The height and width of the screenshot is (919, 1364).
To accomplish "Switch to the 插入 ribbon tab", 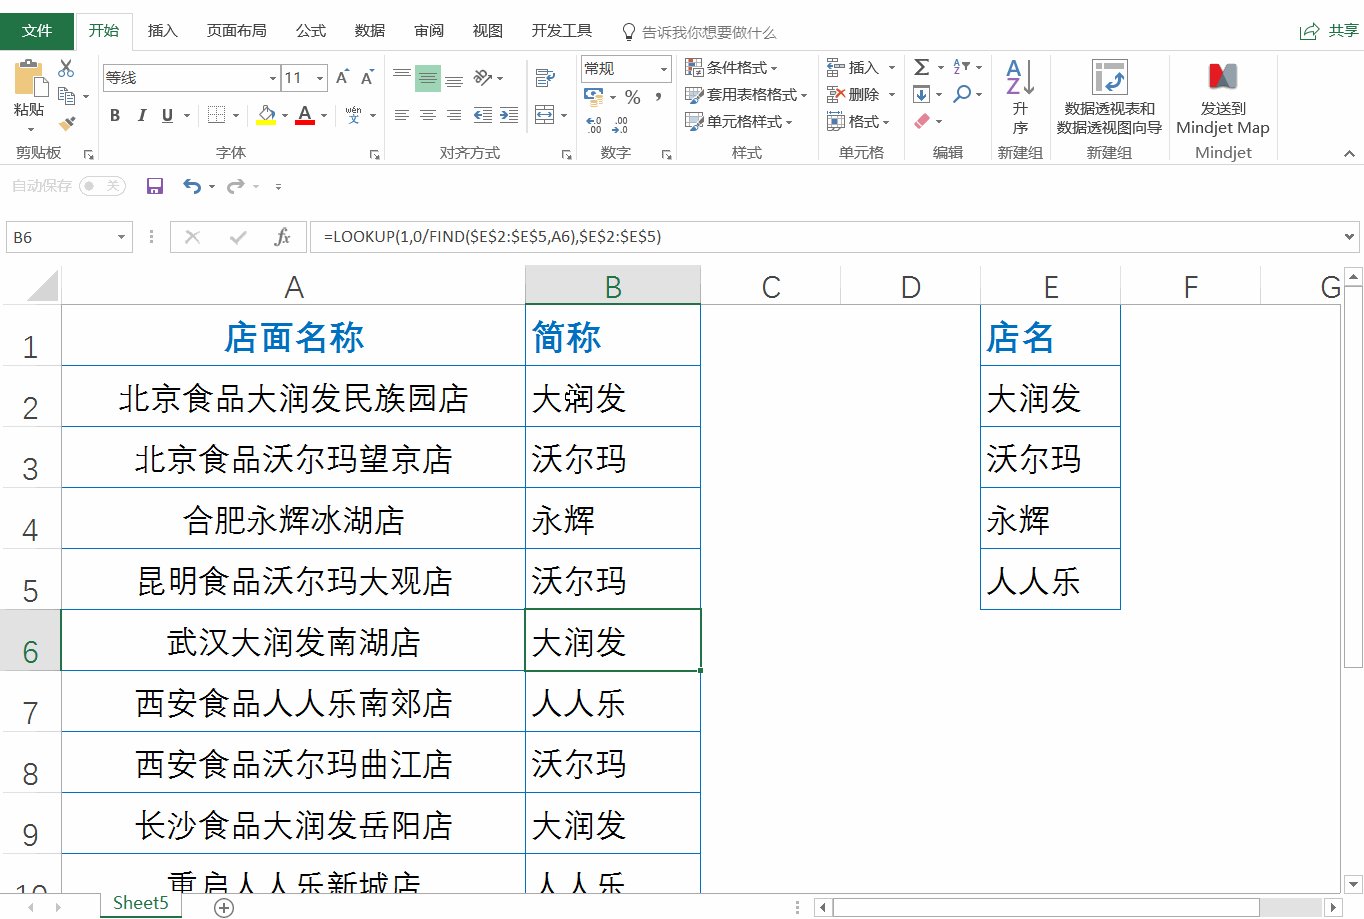I will [x=162, y=31].
